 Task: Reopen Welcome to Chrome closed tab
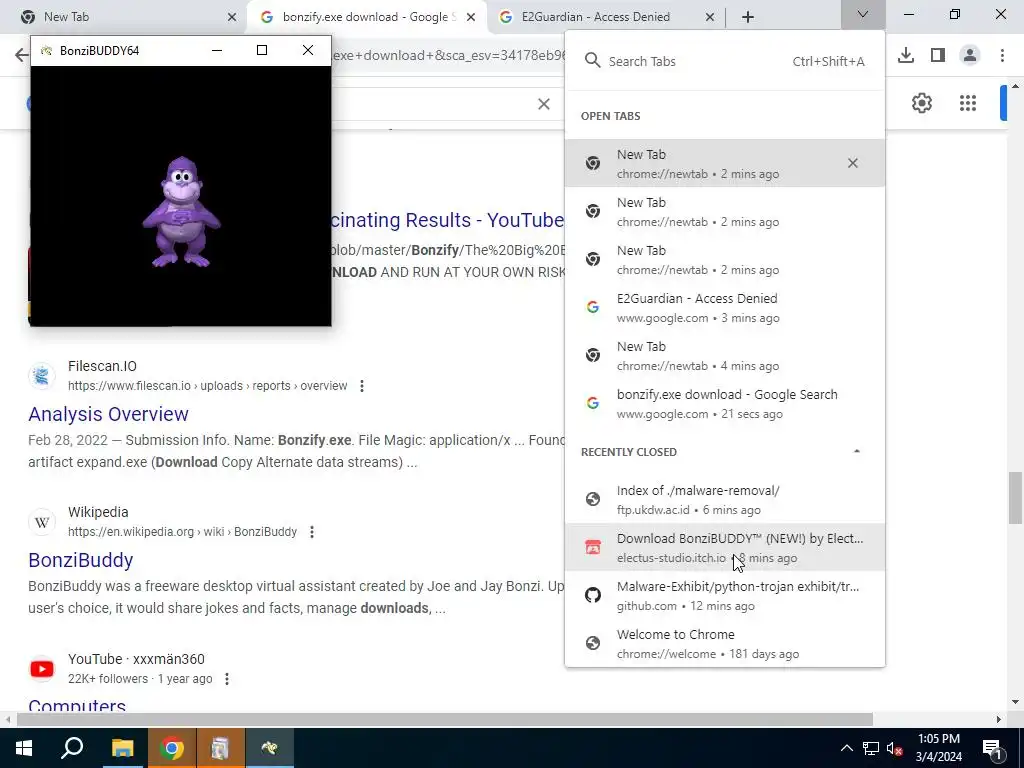pos(725,643)
